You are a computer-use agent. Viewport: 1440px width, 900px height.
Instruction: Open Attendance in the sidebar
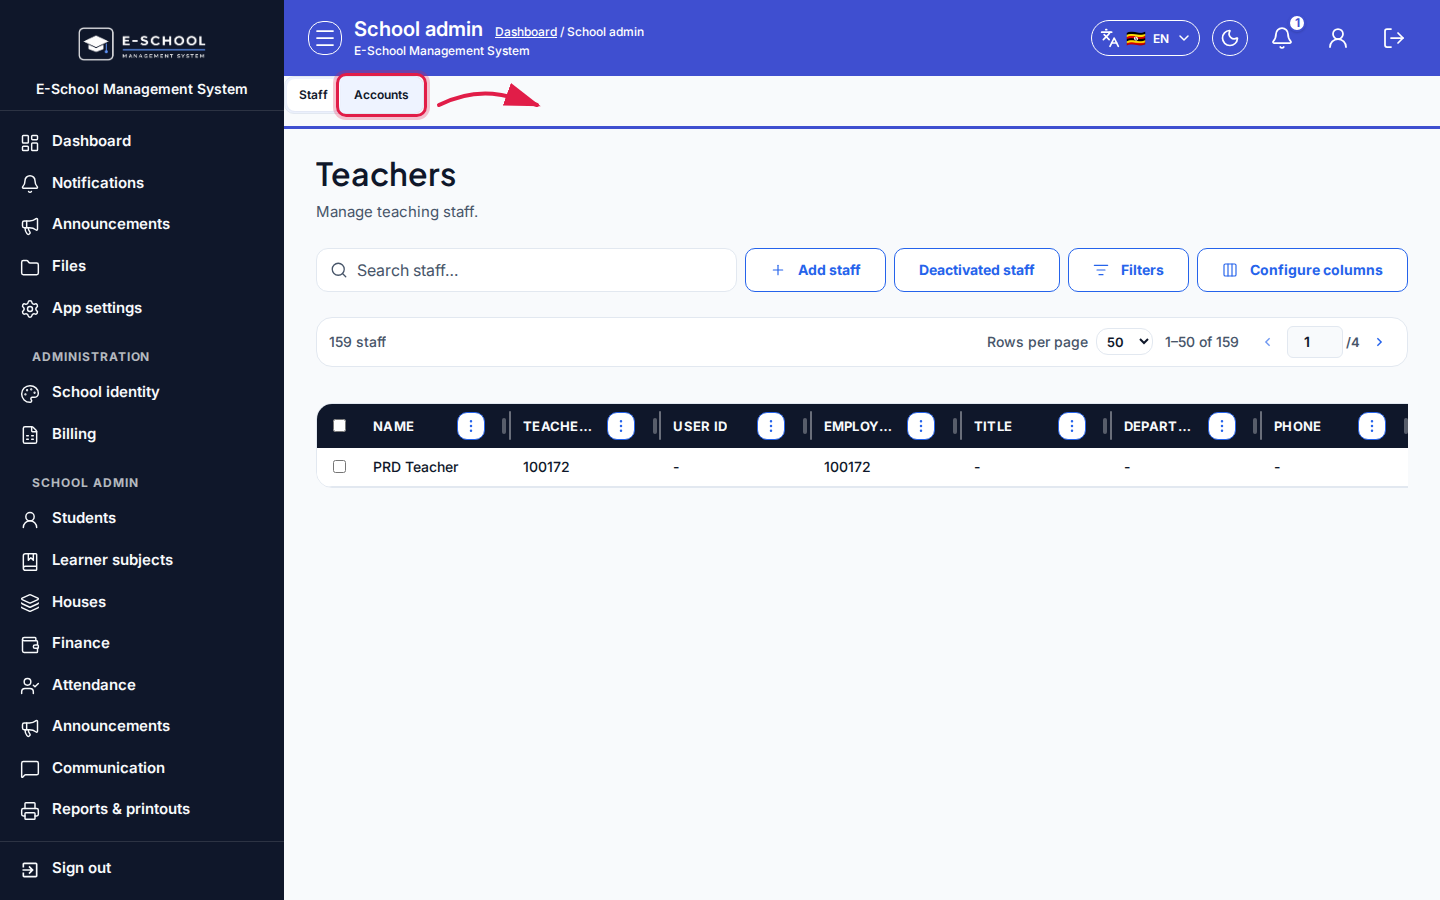pyautogui.click(x=142, y=685)
